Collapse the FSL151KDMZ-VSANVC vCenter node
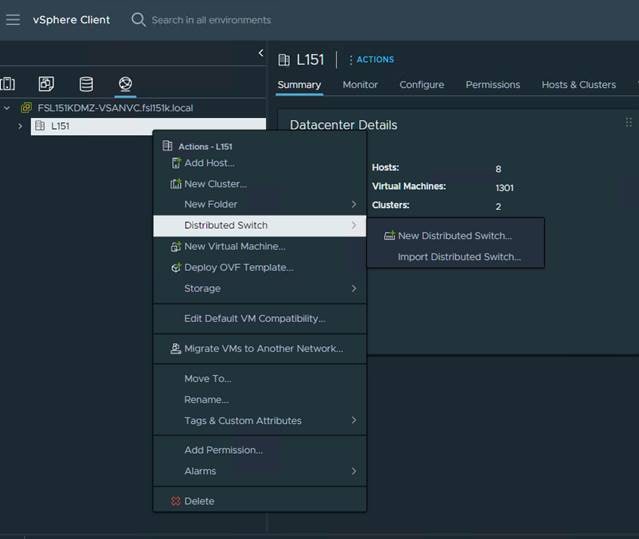This screenshot has height=539, width=639. 7,108
